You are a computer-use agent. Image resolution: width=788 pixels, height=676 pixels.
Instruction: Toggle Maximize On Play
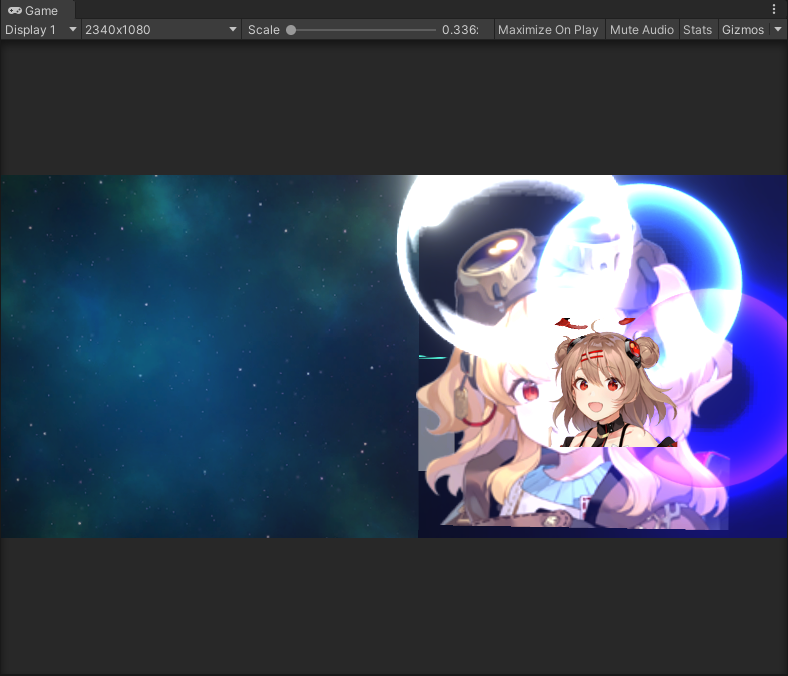click(x=547, y=30)
